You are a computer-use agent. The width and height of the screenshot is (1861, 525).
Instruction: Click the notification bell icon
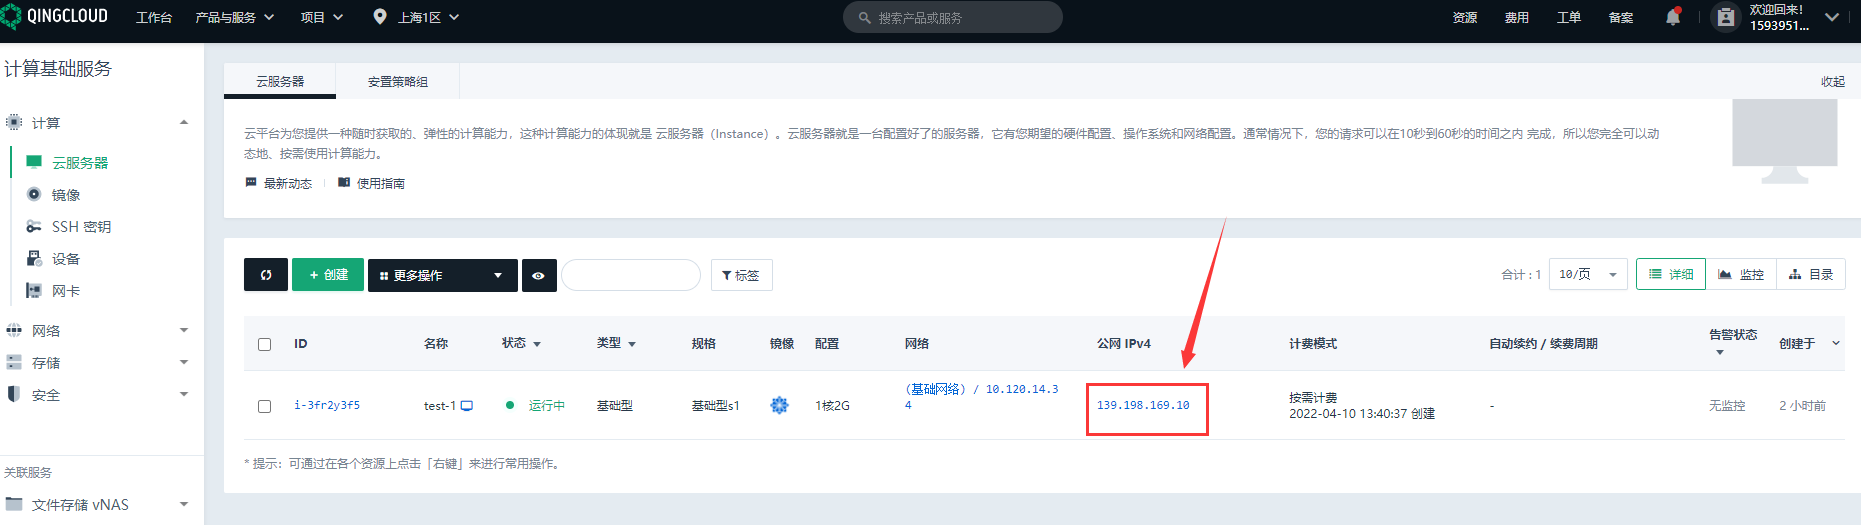[1672, 17]
